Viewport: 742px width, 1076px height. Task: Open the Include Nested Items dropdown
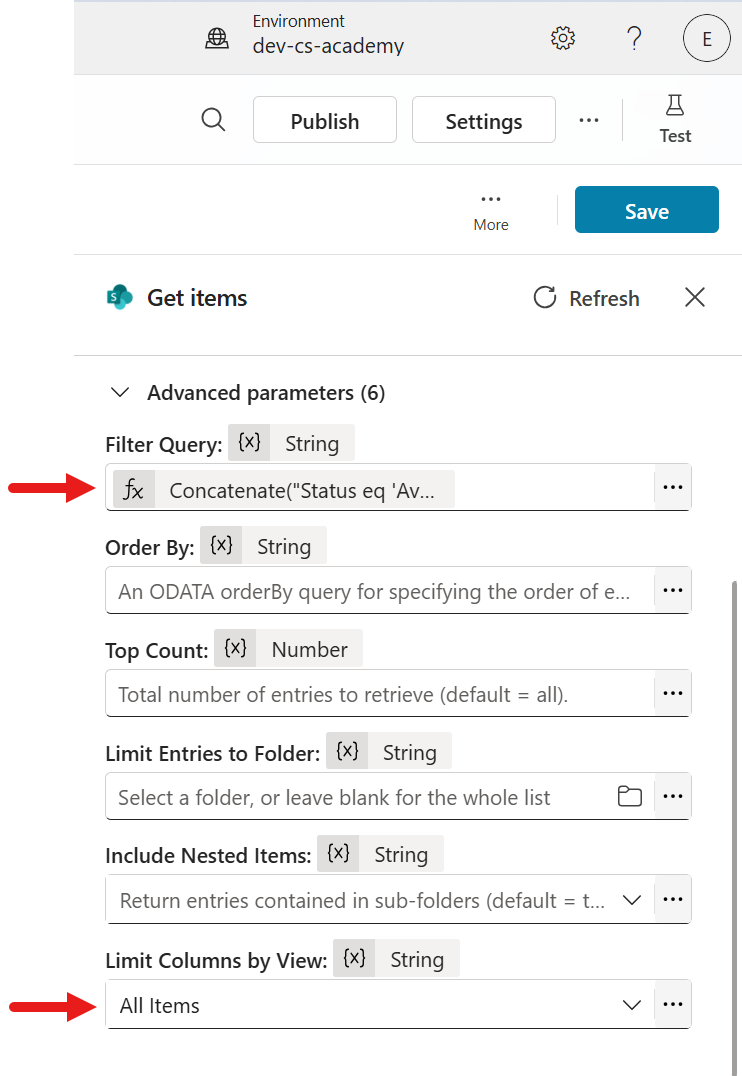pos(632,899)
